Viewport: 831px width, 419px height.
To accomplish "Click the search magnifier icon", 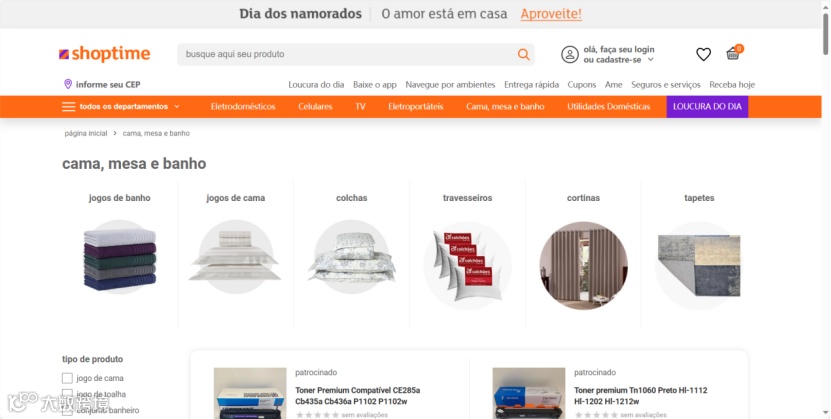I will (524, 54).
